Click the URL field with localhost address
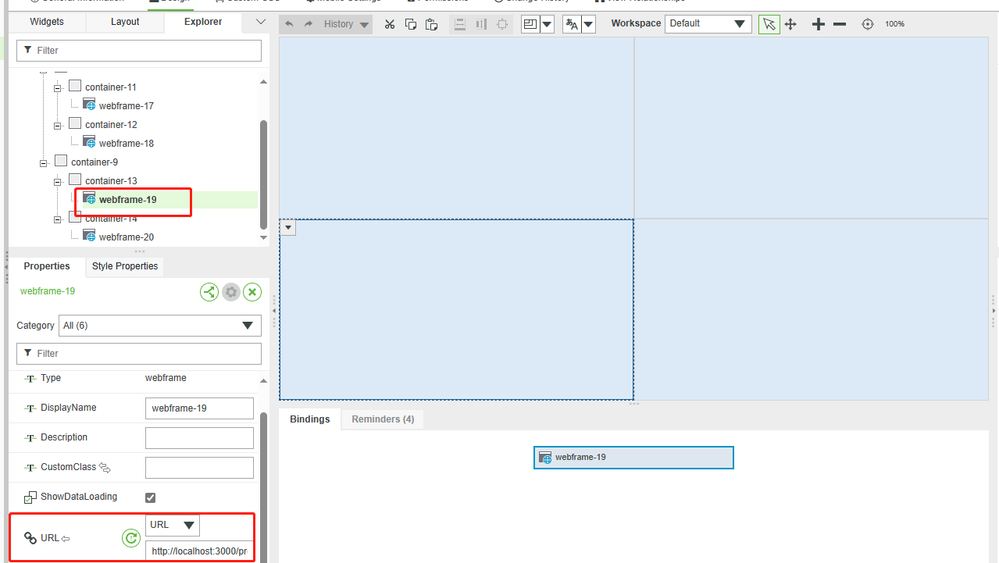This screenshot has width=999, height=563. point(199,551)
